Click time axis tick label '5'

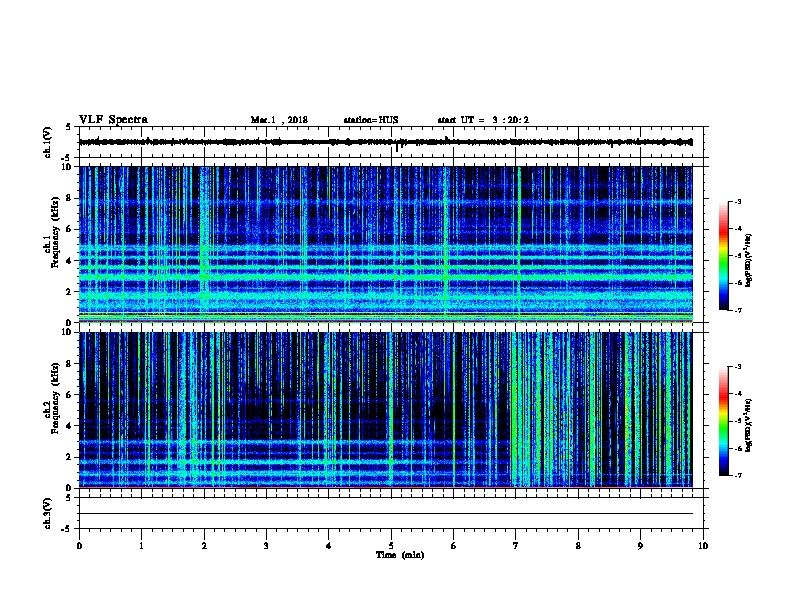point(391,546)
